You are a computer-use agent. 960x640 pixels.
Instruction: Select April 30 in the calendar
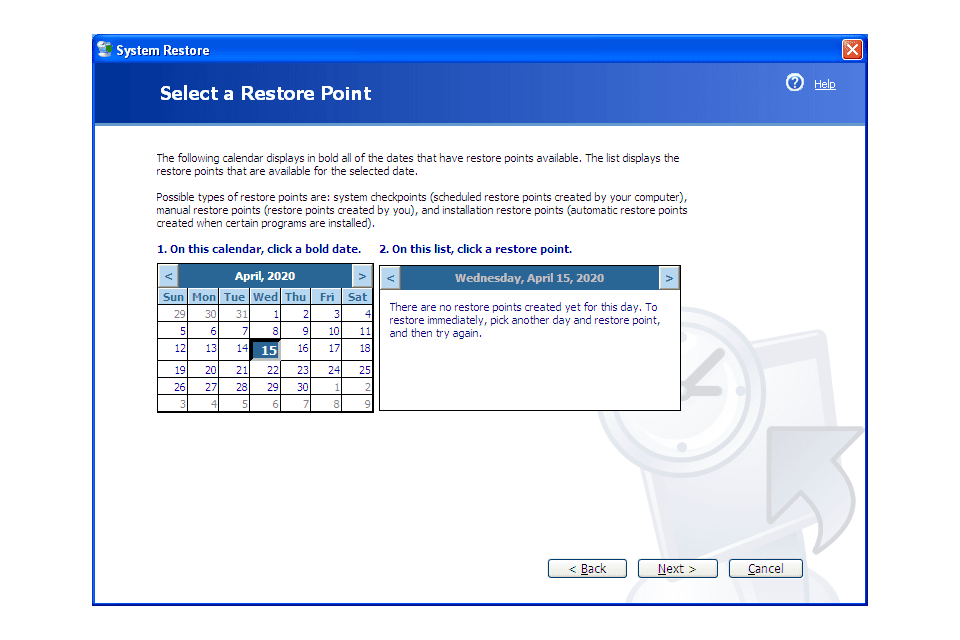click(x=296, y=387)
